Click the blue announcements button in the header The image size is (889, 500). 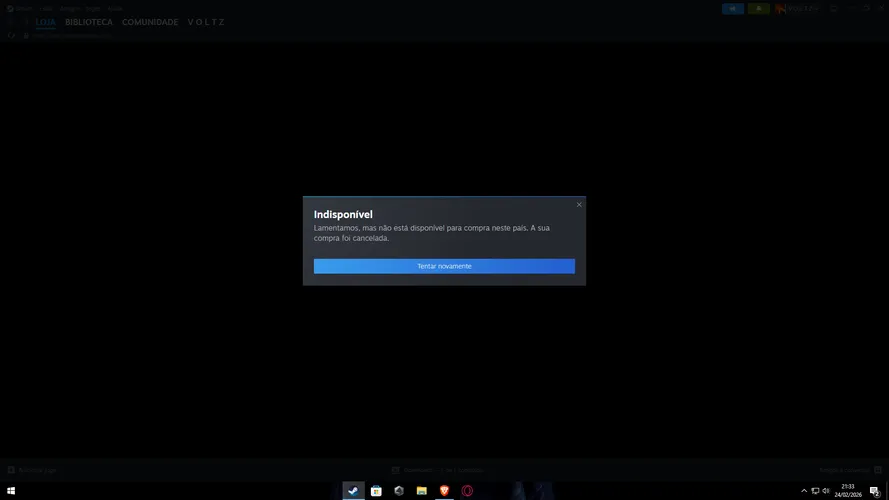click(x=733, y=9)
